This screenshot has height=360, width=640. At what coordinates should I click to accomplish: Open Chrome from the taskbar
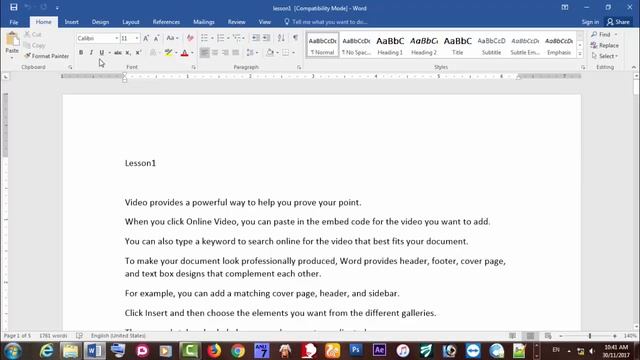tap(238, 351)
